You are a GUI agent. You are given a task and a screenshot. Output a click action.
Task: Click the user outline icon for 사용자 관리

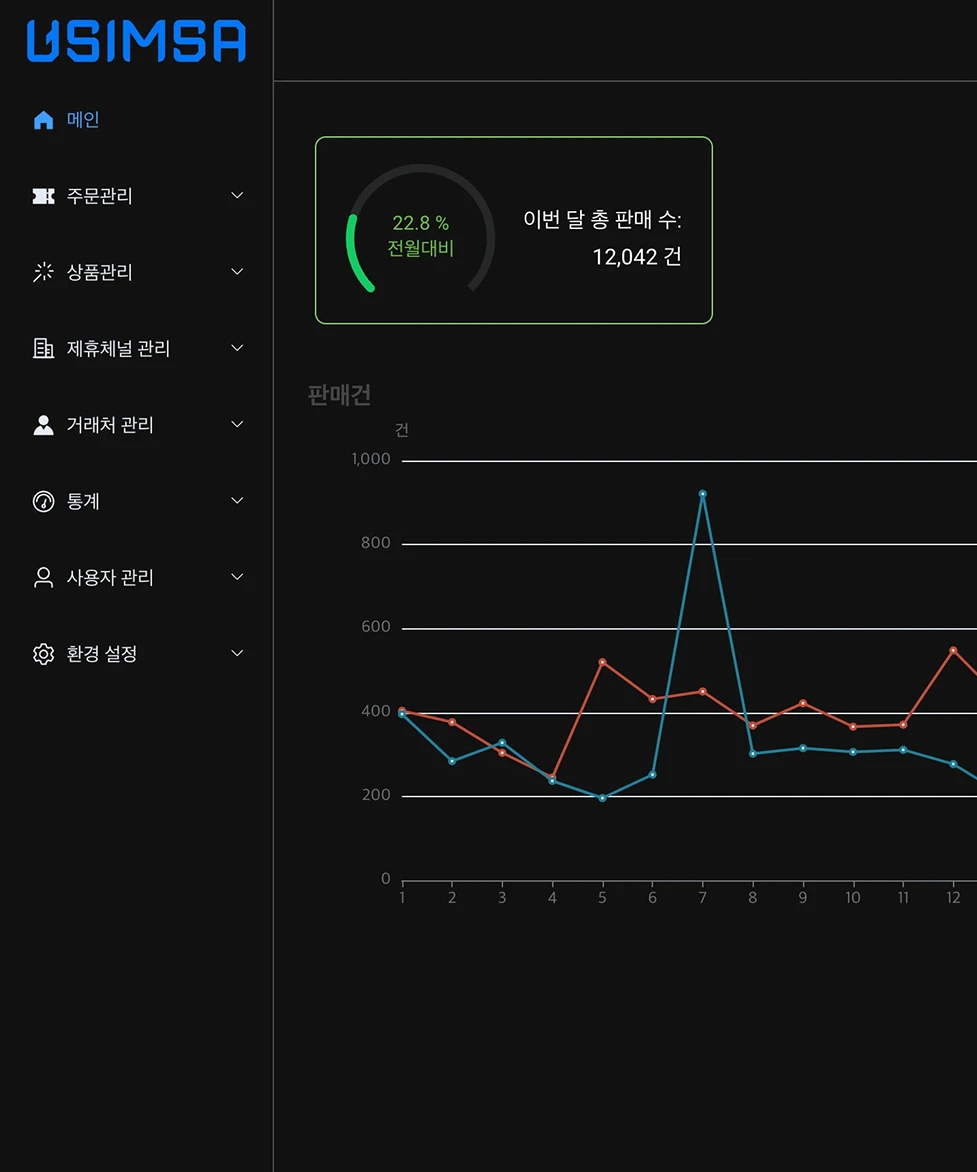pyautogui.click(x=42, y=577)
